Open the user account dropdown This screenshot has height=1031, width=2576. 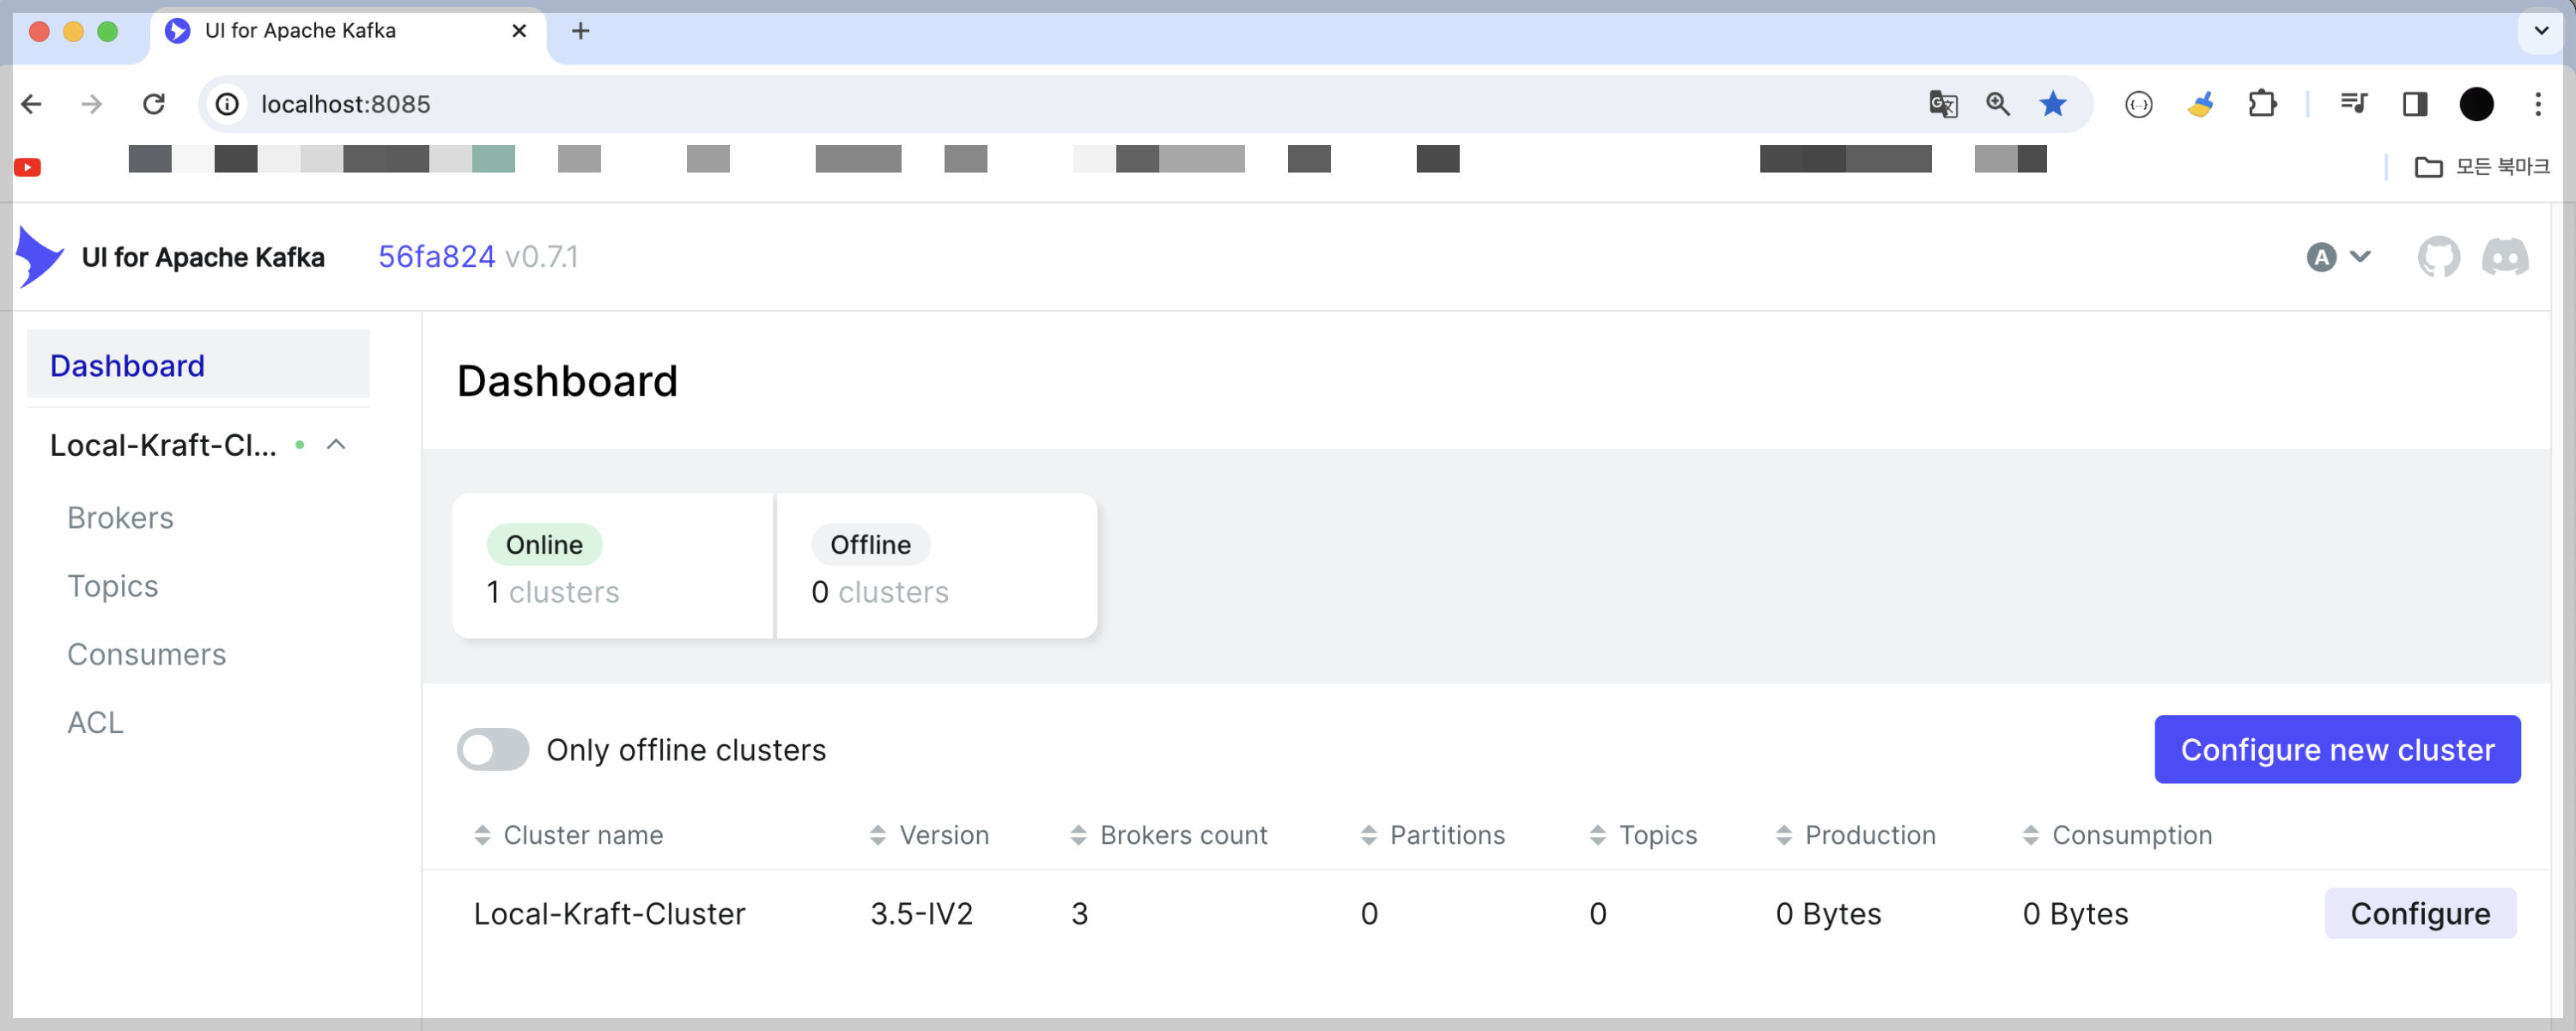(x=2338, y=257)
